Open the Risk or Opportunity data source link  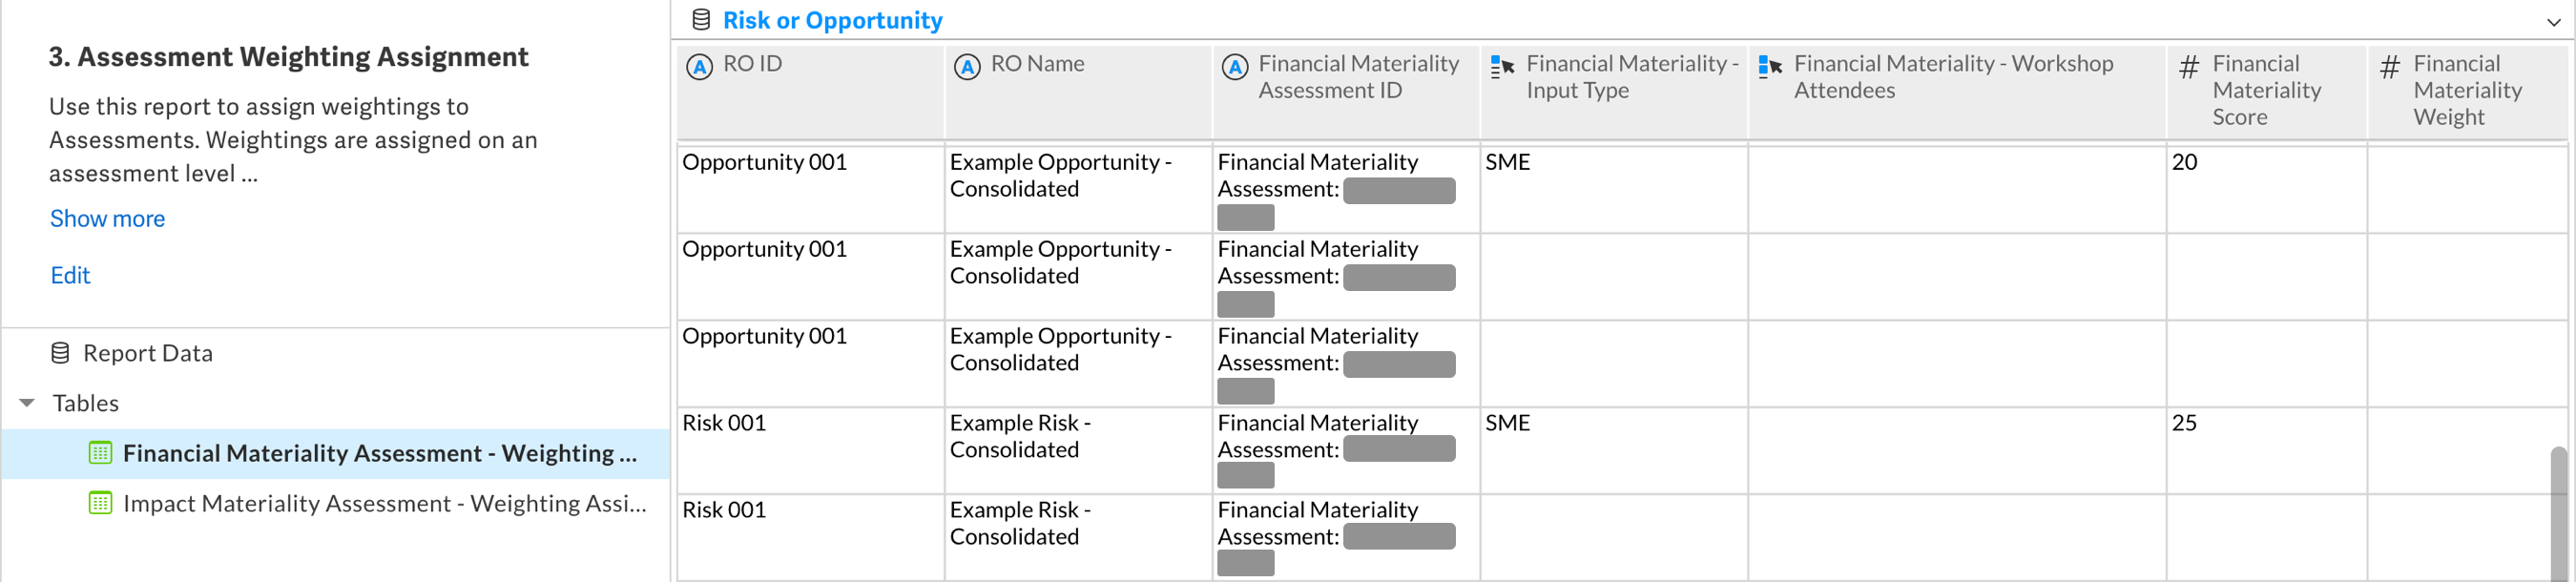(832, 20)
